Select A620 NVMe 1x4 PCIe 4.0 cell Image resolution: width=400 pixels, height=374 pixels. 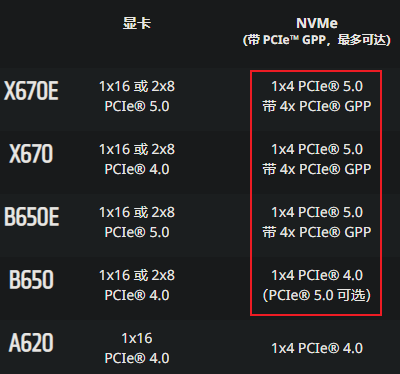317,348
